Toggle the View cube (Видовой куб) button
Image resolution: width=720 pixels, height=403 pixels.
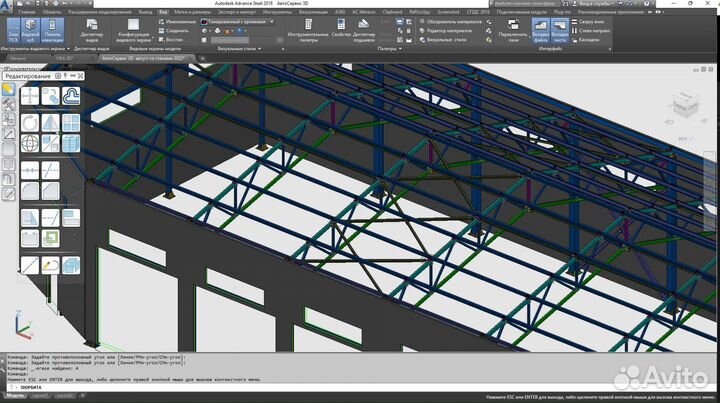[x=31, y=31]
